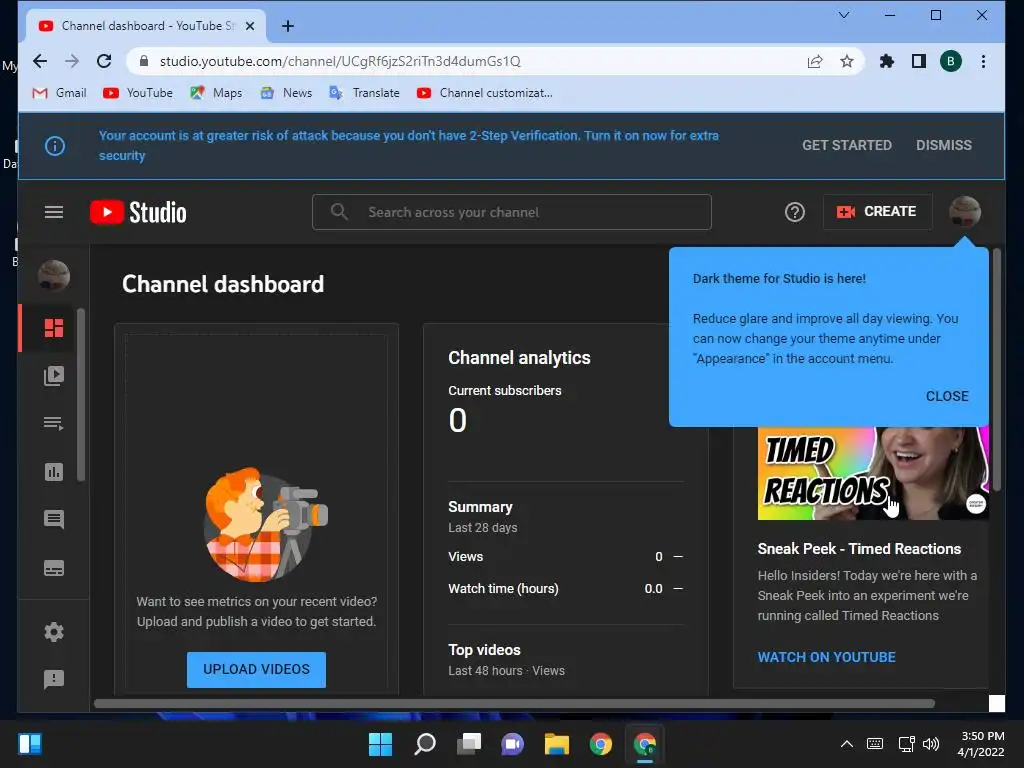
Task: Open the Windows Start menu
Action: 380,744
